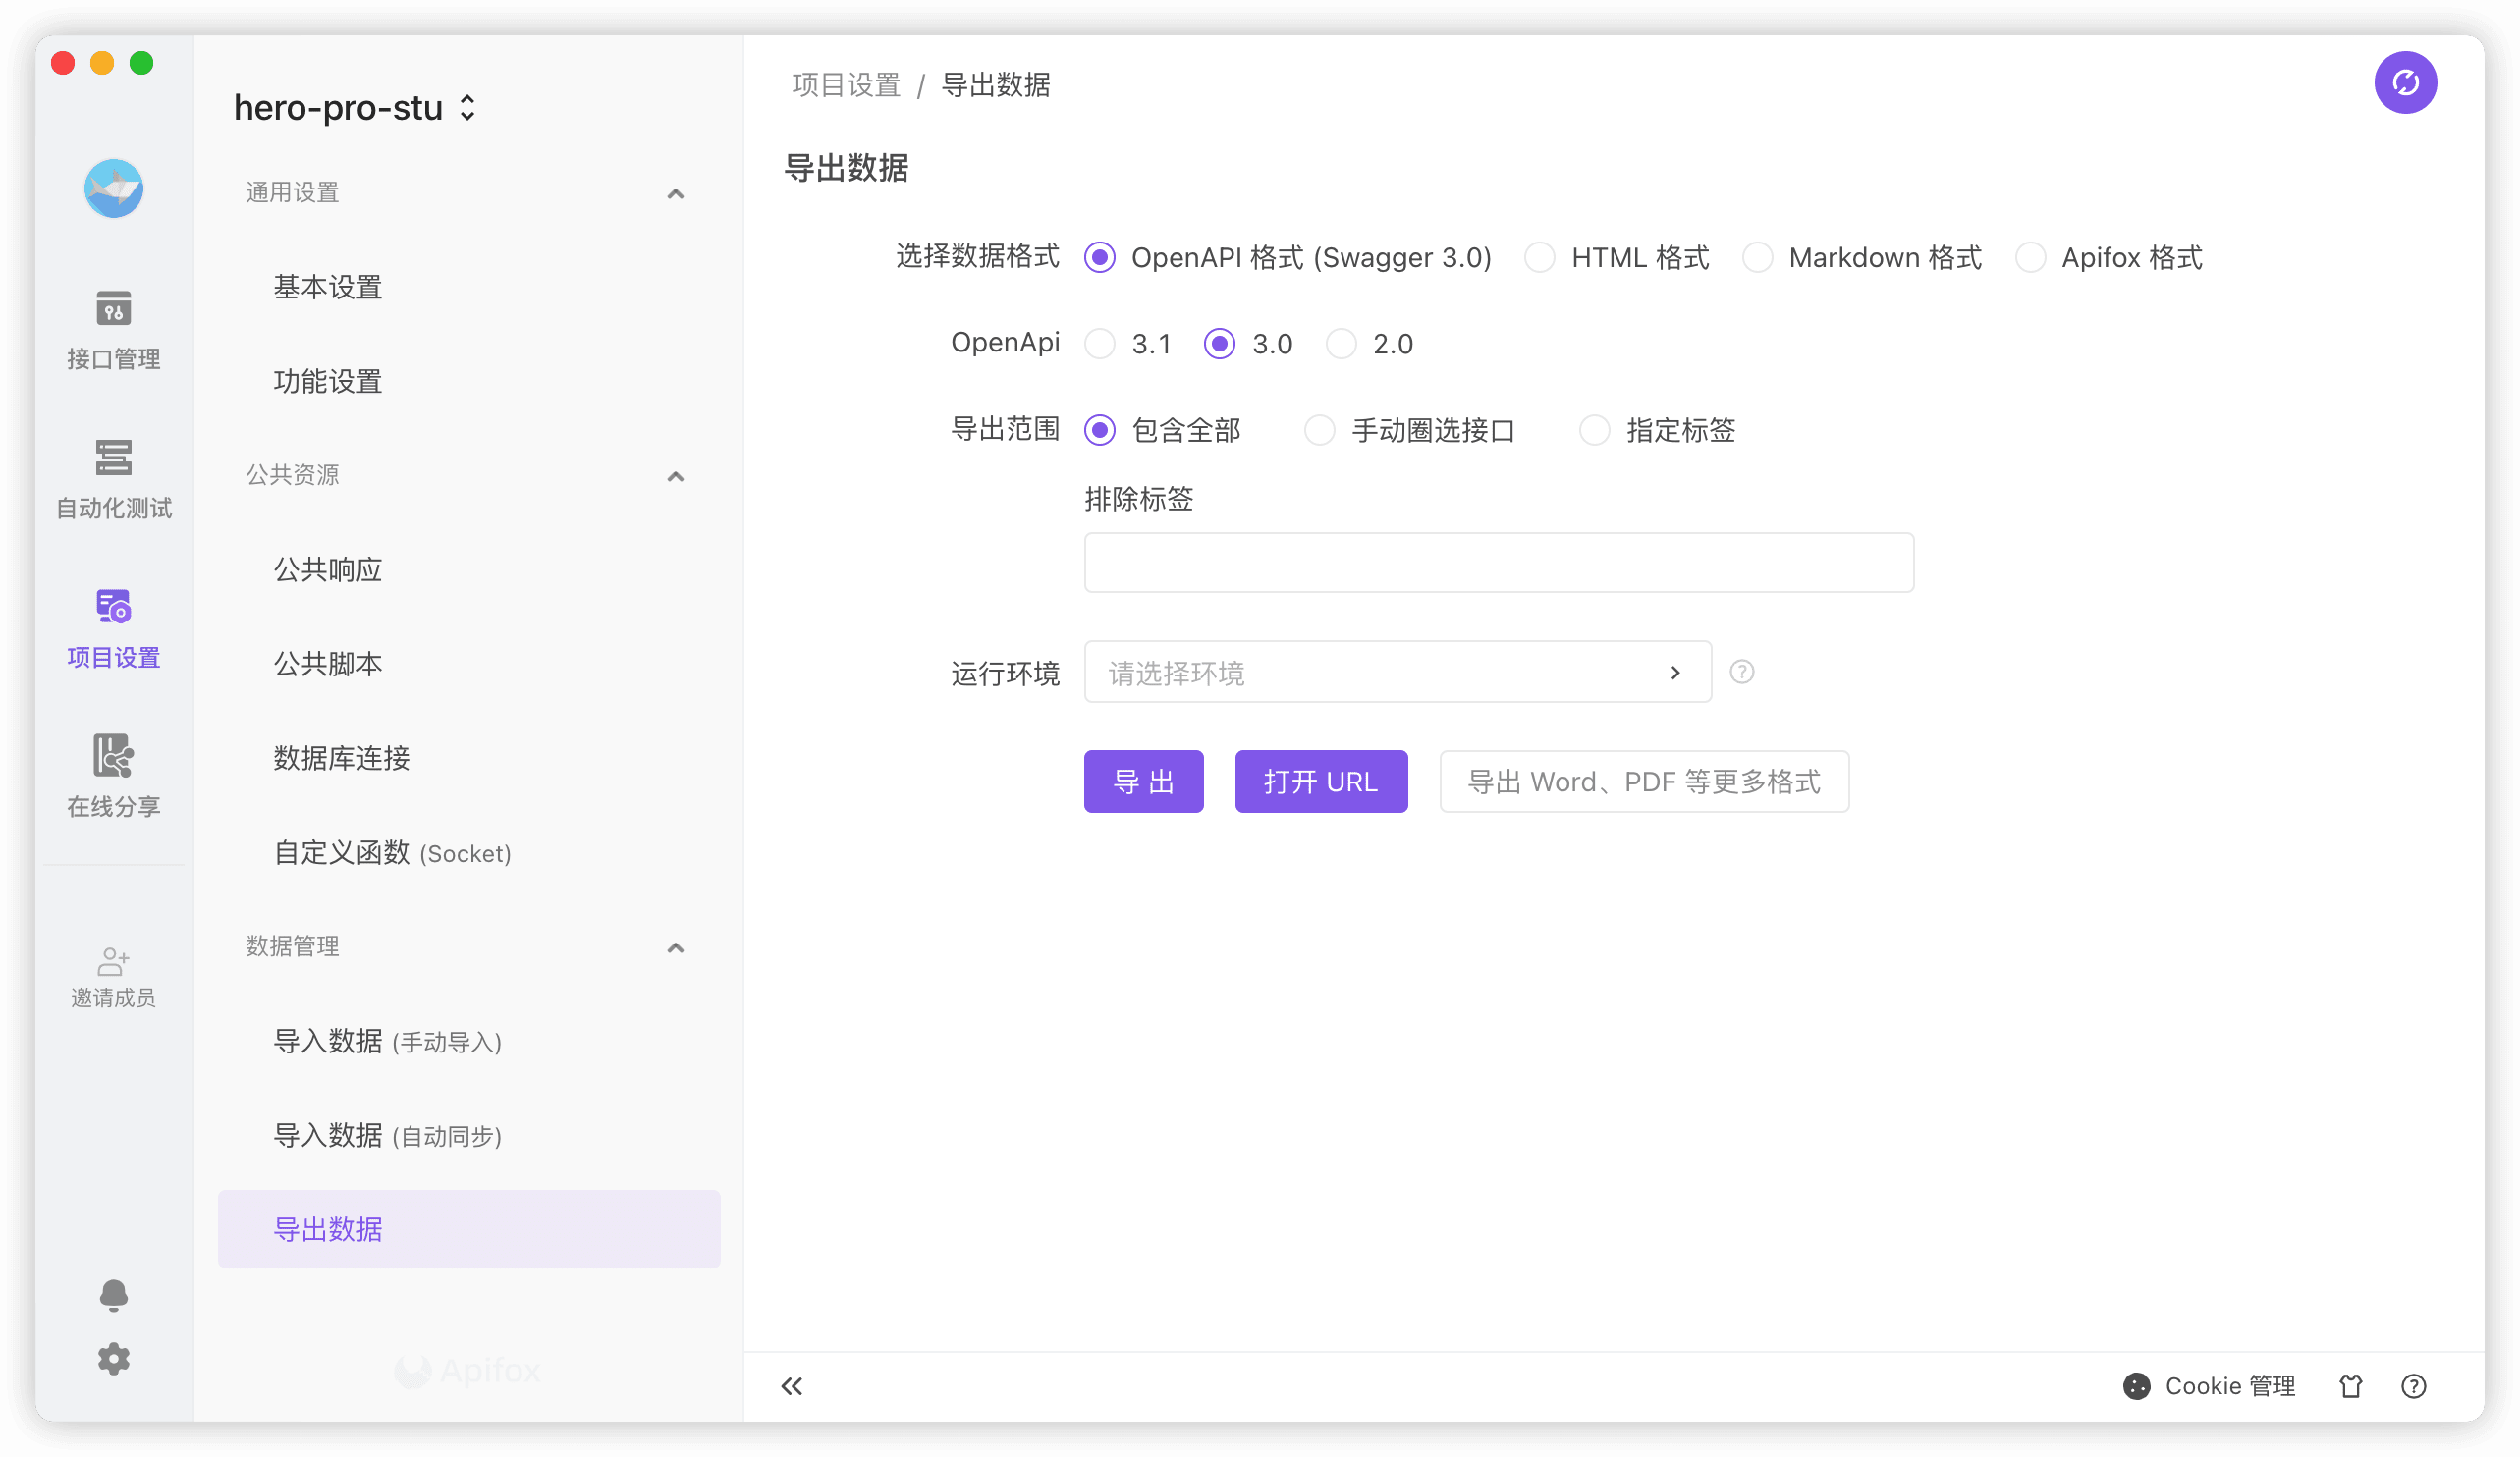2520x1457 pixels.
Task: Open the help icon at bottom right
Action: pyautogui.click(x=2413, y=1386)
